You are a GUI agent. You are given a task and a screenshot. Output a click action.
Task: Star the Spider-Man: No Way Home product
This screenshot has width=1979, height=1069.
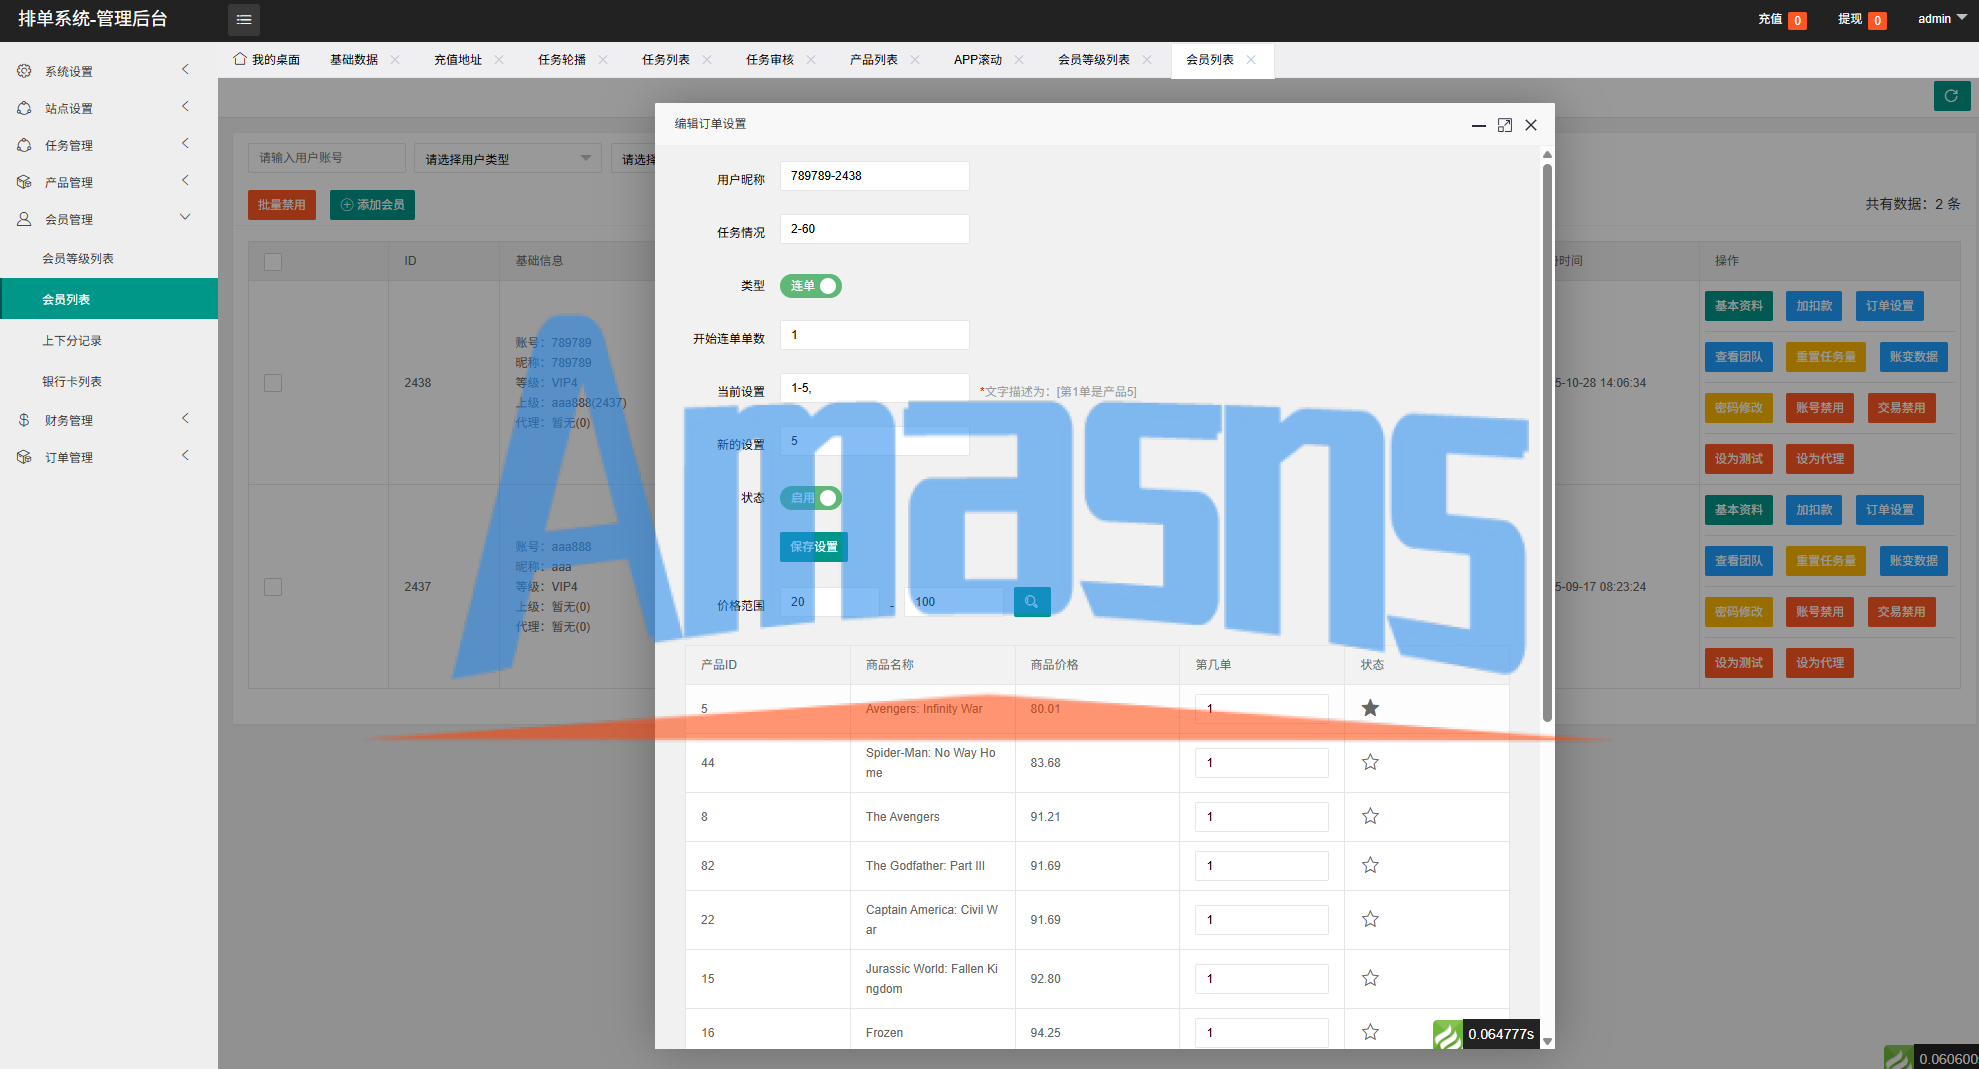(x=1370, y=762)
